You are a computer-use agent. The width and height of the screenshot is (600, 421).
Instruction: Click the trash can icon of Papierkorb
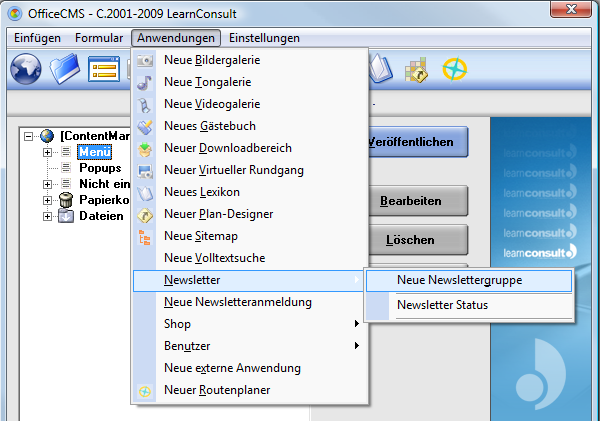pos(66,199)
